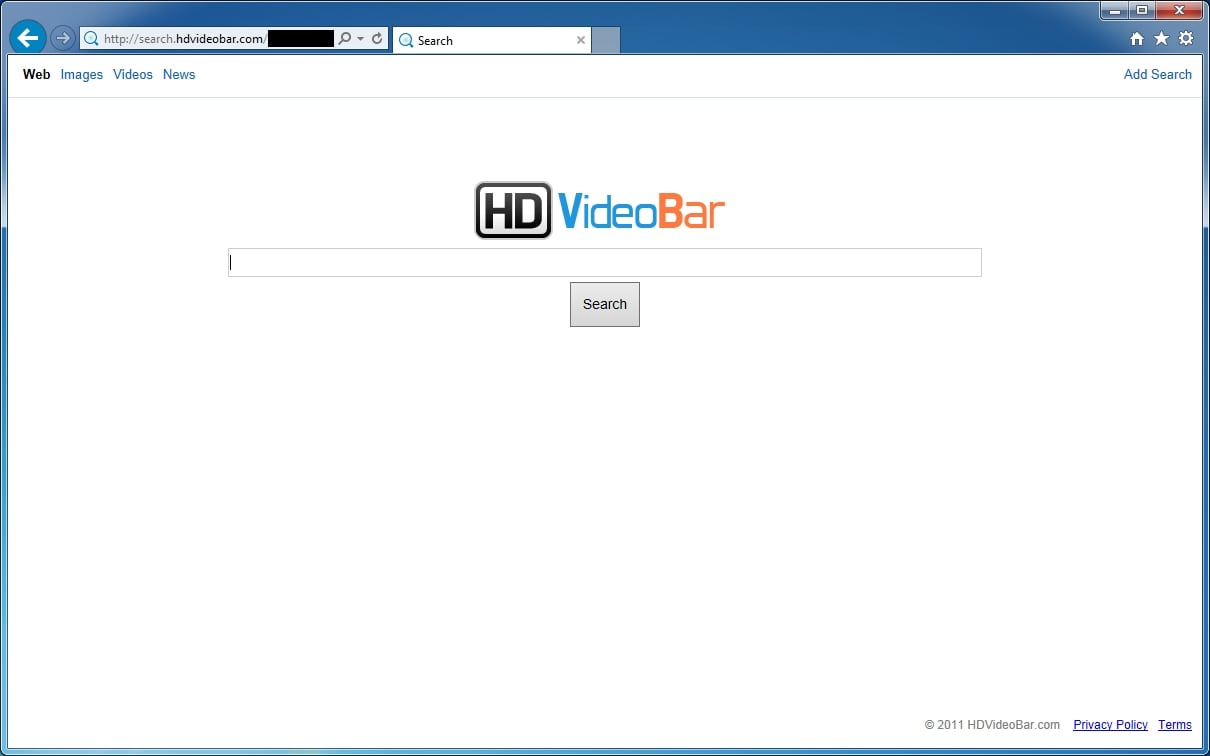This screenshot has height=756, width=1210.
Task: Open a new tab with the blank tab button
Action: 606,40
